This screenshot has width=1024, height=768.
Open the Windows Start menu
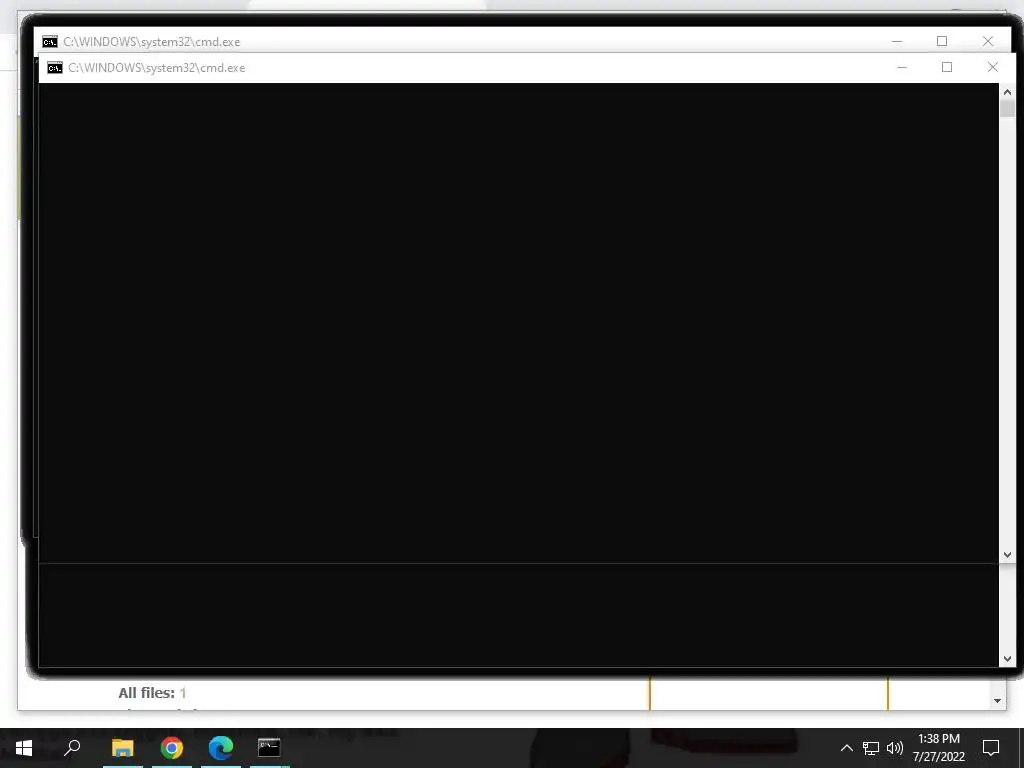click(x=24, y=748)
